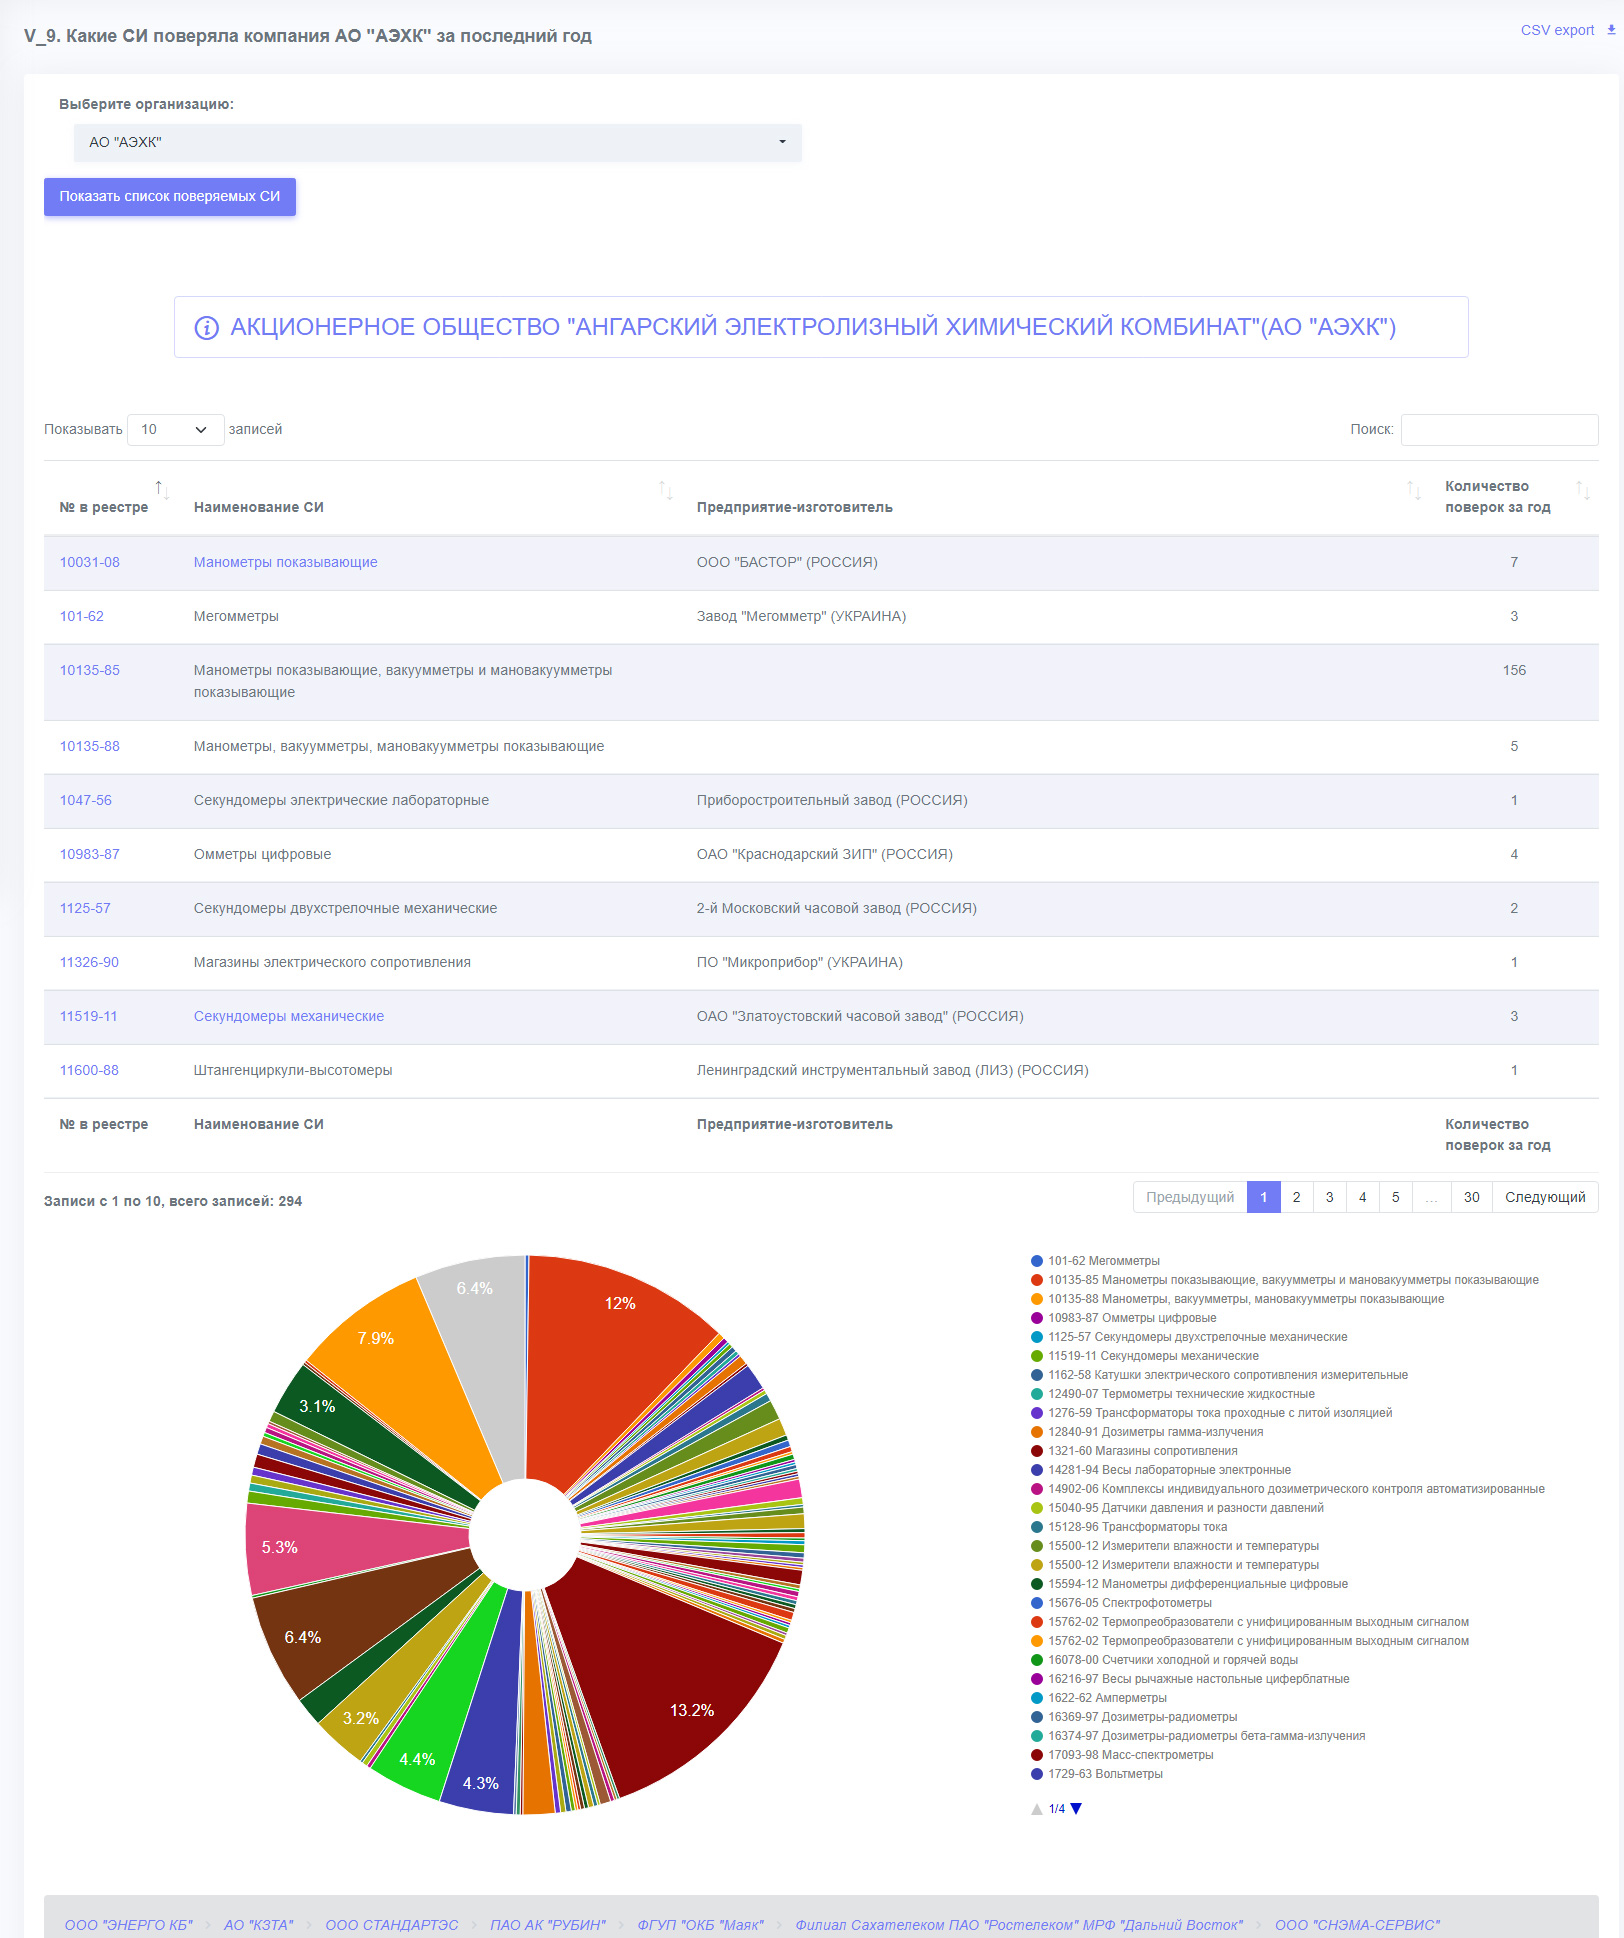Click the 10983-87 Омметры цифровые legend swatch
1624x1938 pixels.
1037,1318
